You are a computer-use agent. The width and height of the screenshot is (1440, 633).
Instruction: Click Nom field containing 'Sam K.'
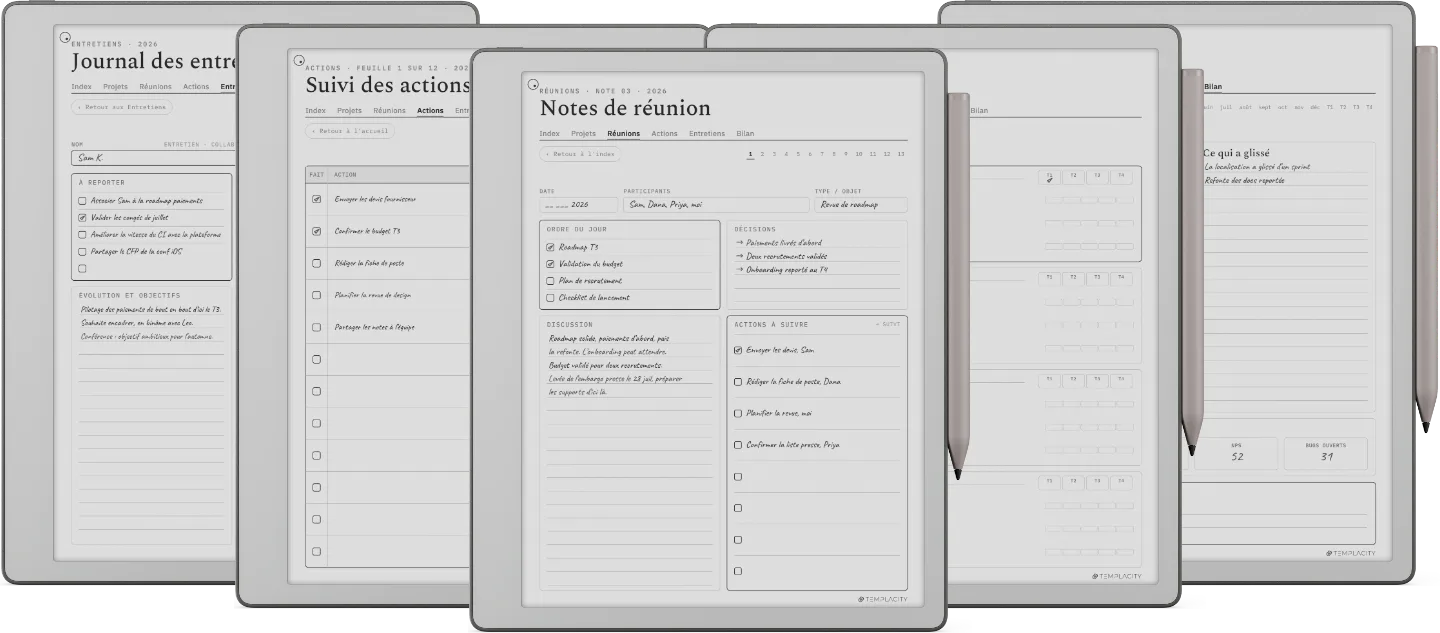(x=152, y=157)
